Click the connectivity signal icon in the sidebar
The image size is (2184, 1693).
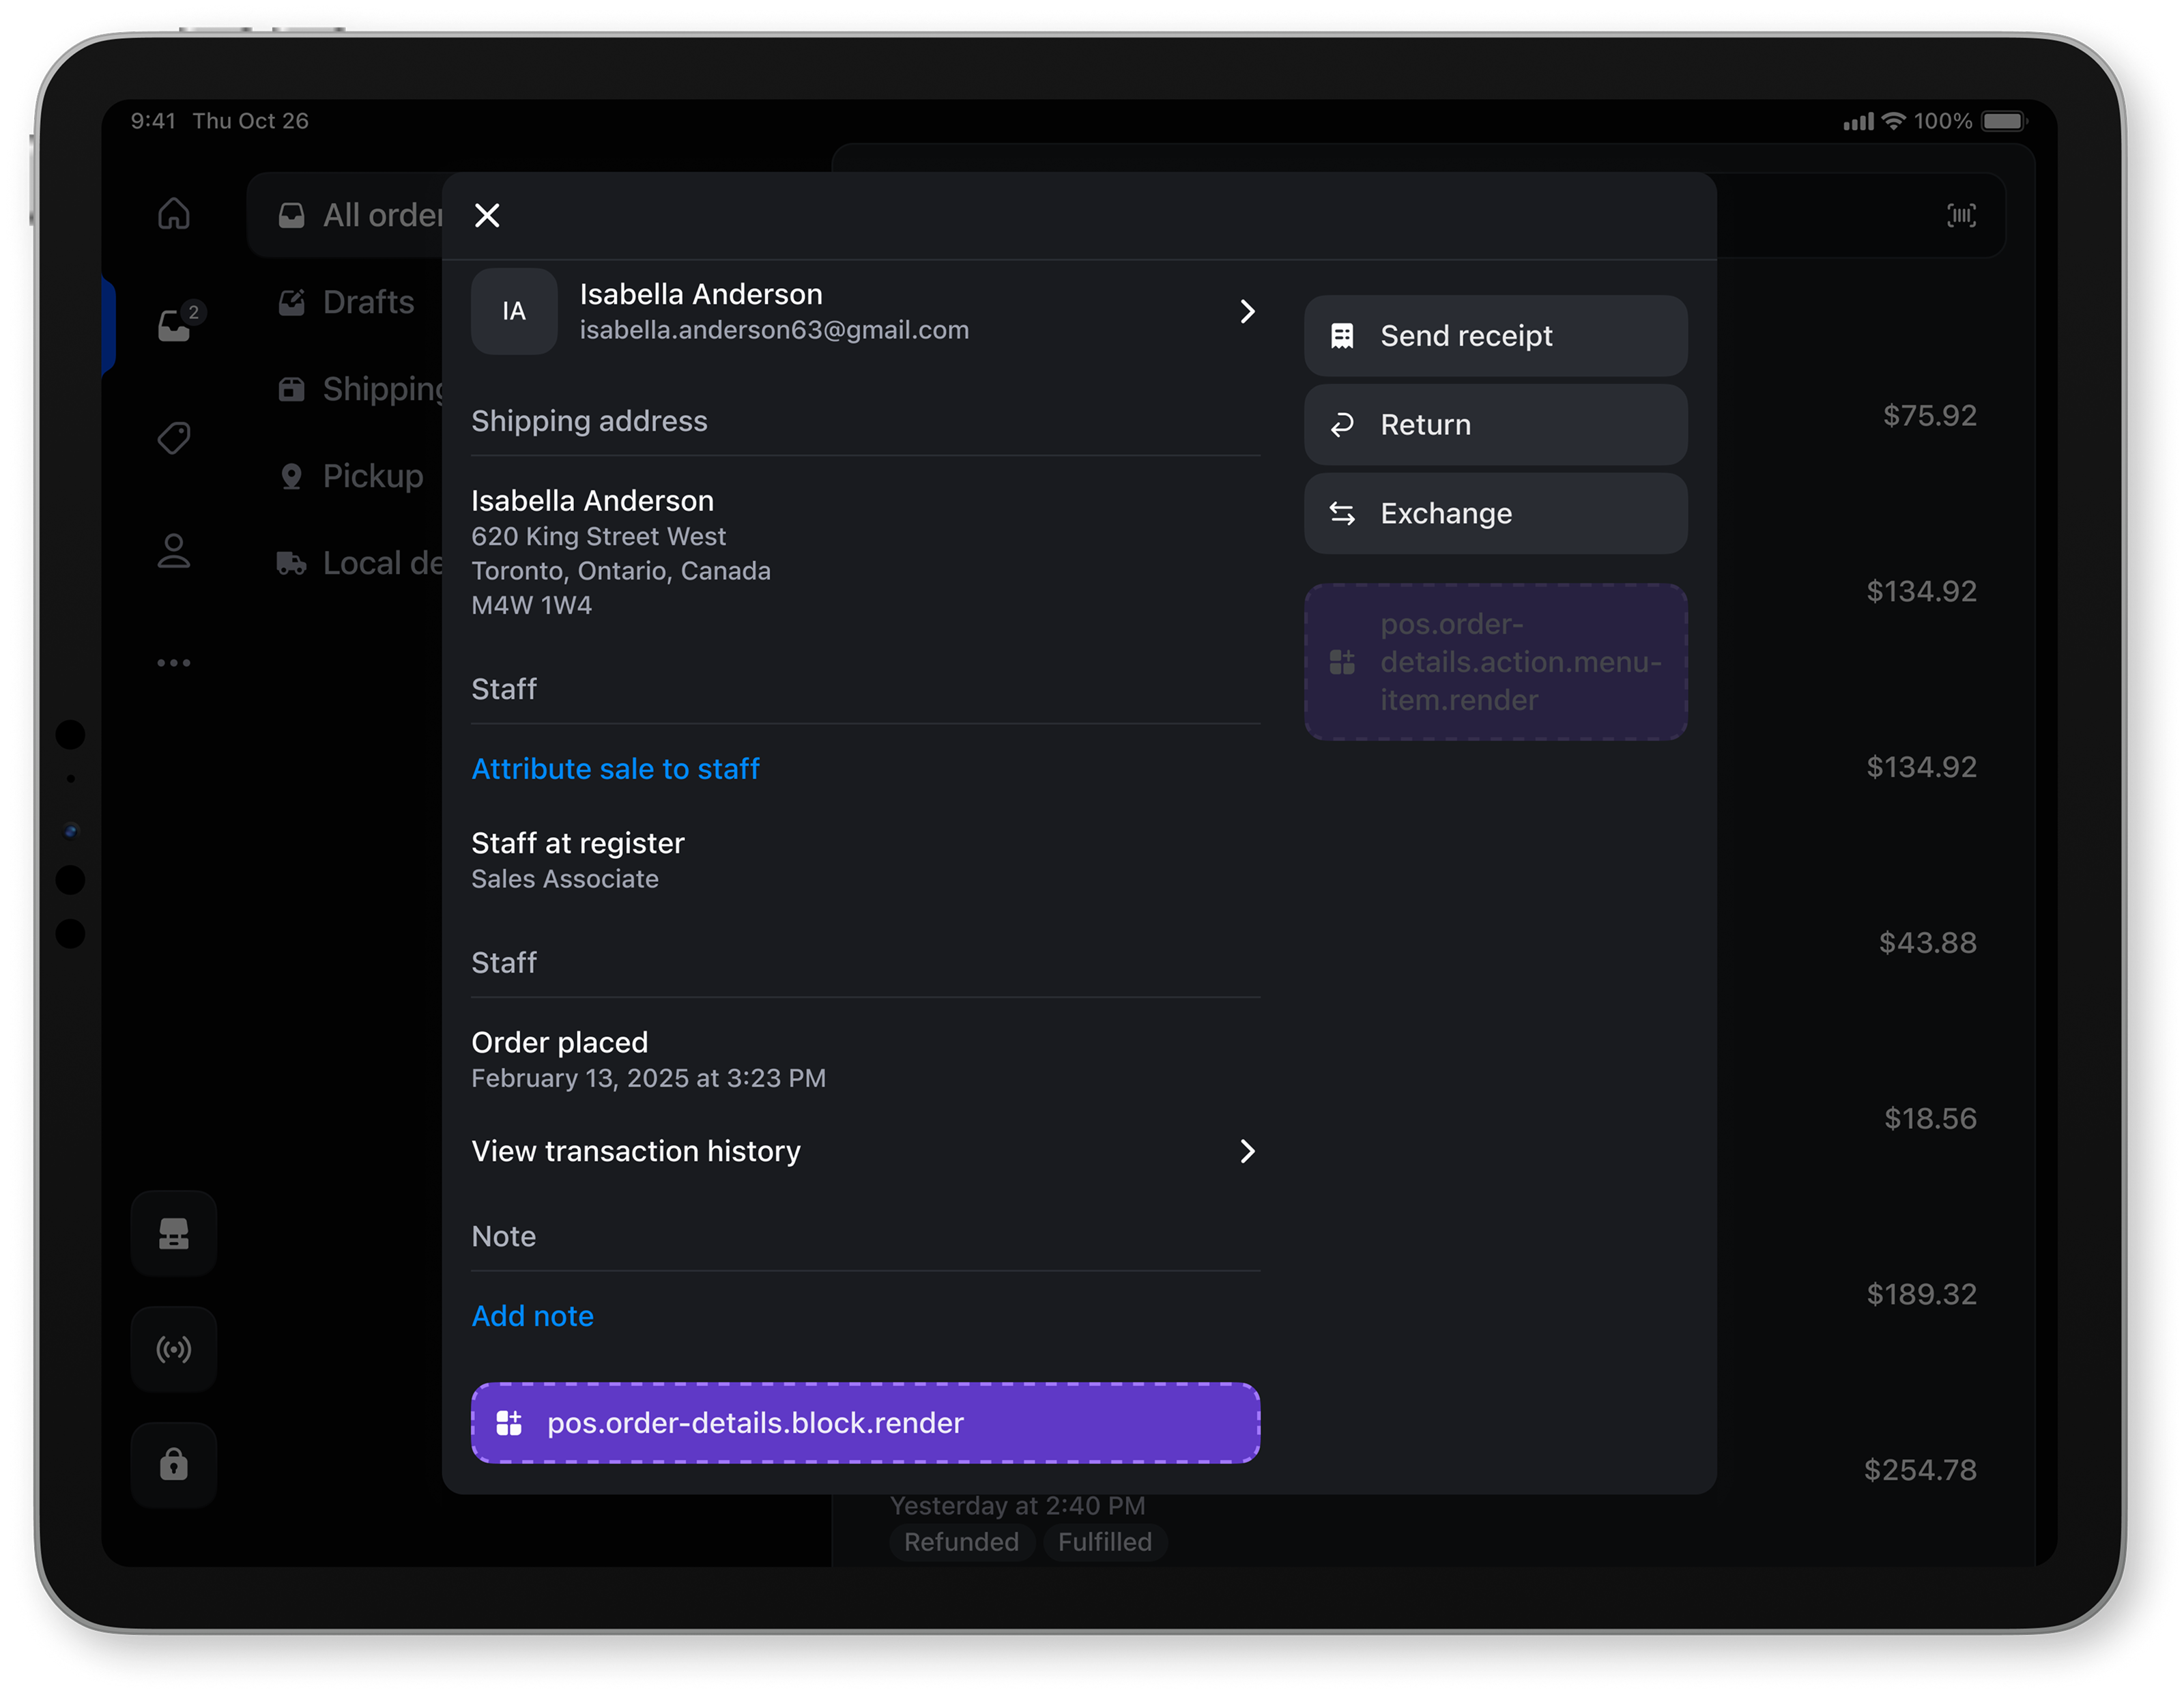[x=174, y=1349]
